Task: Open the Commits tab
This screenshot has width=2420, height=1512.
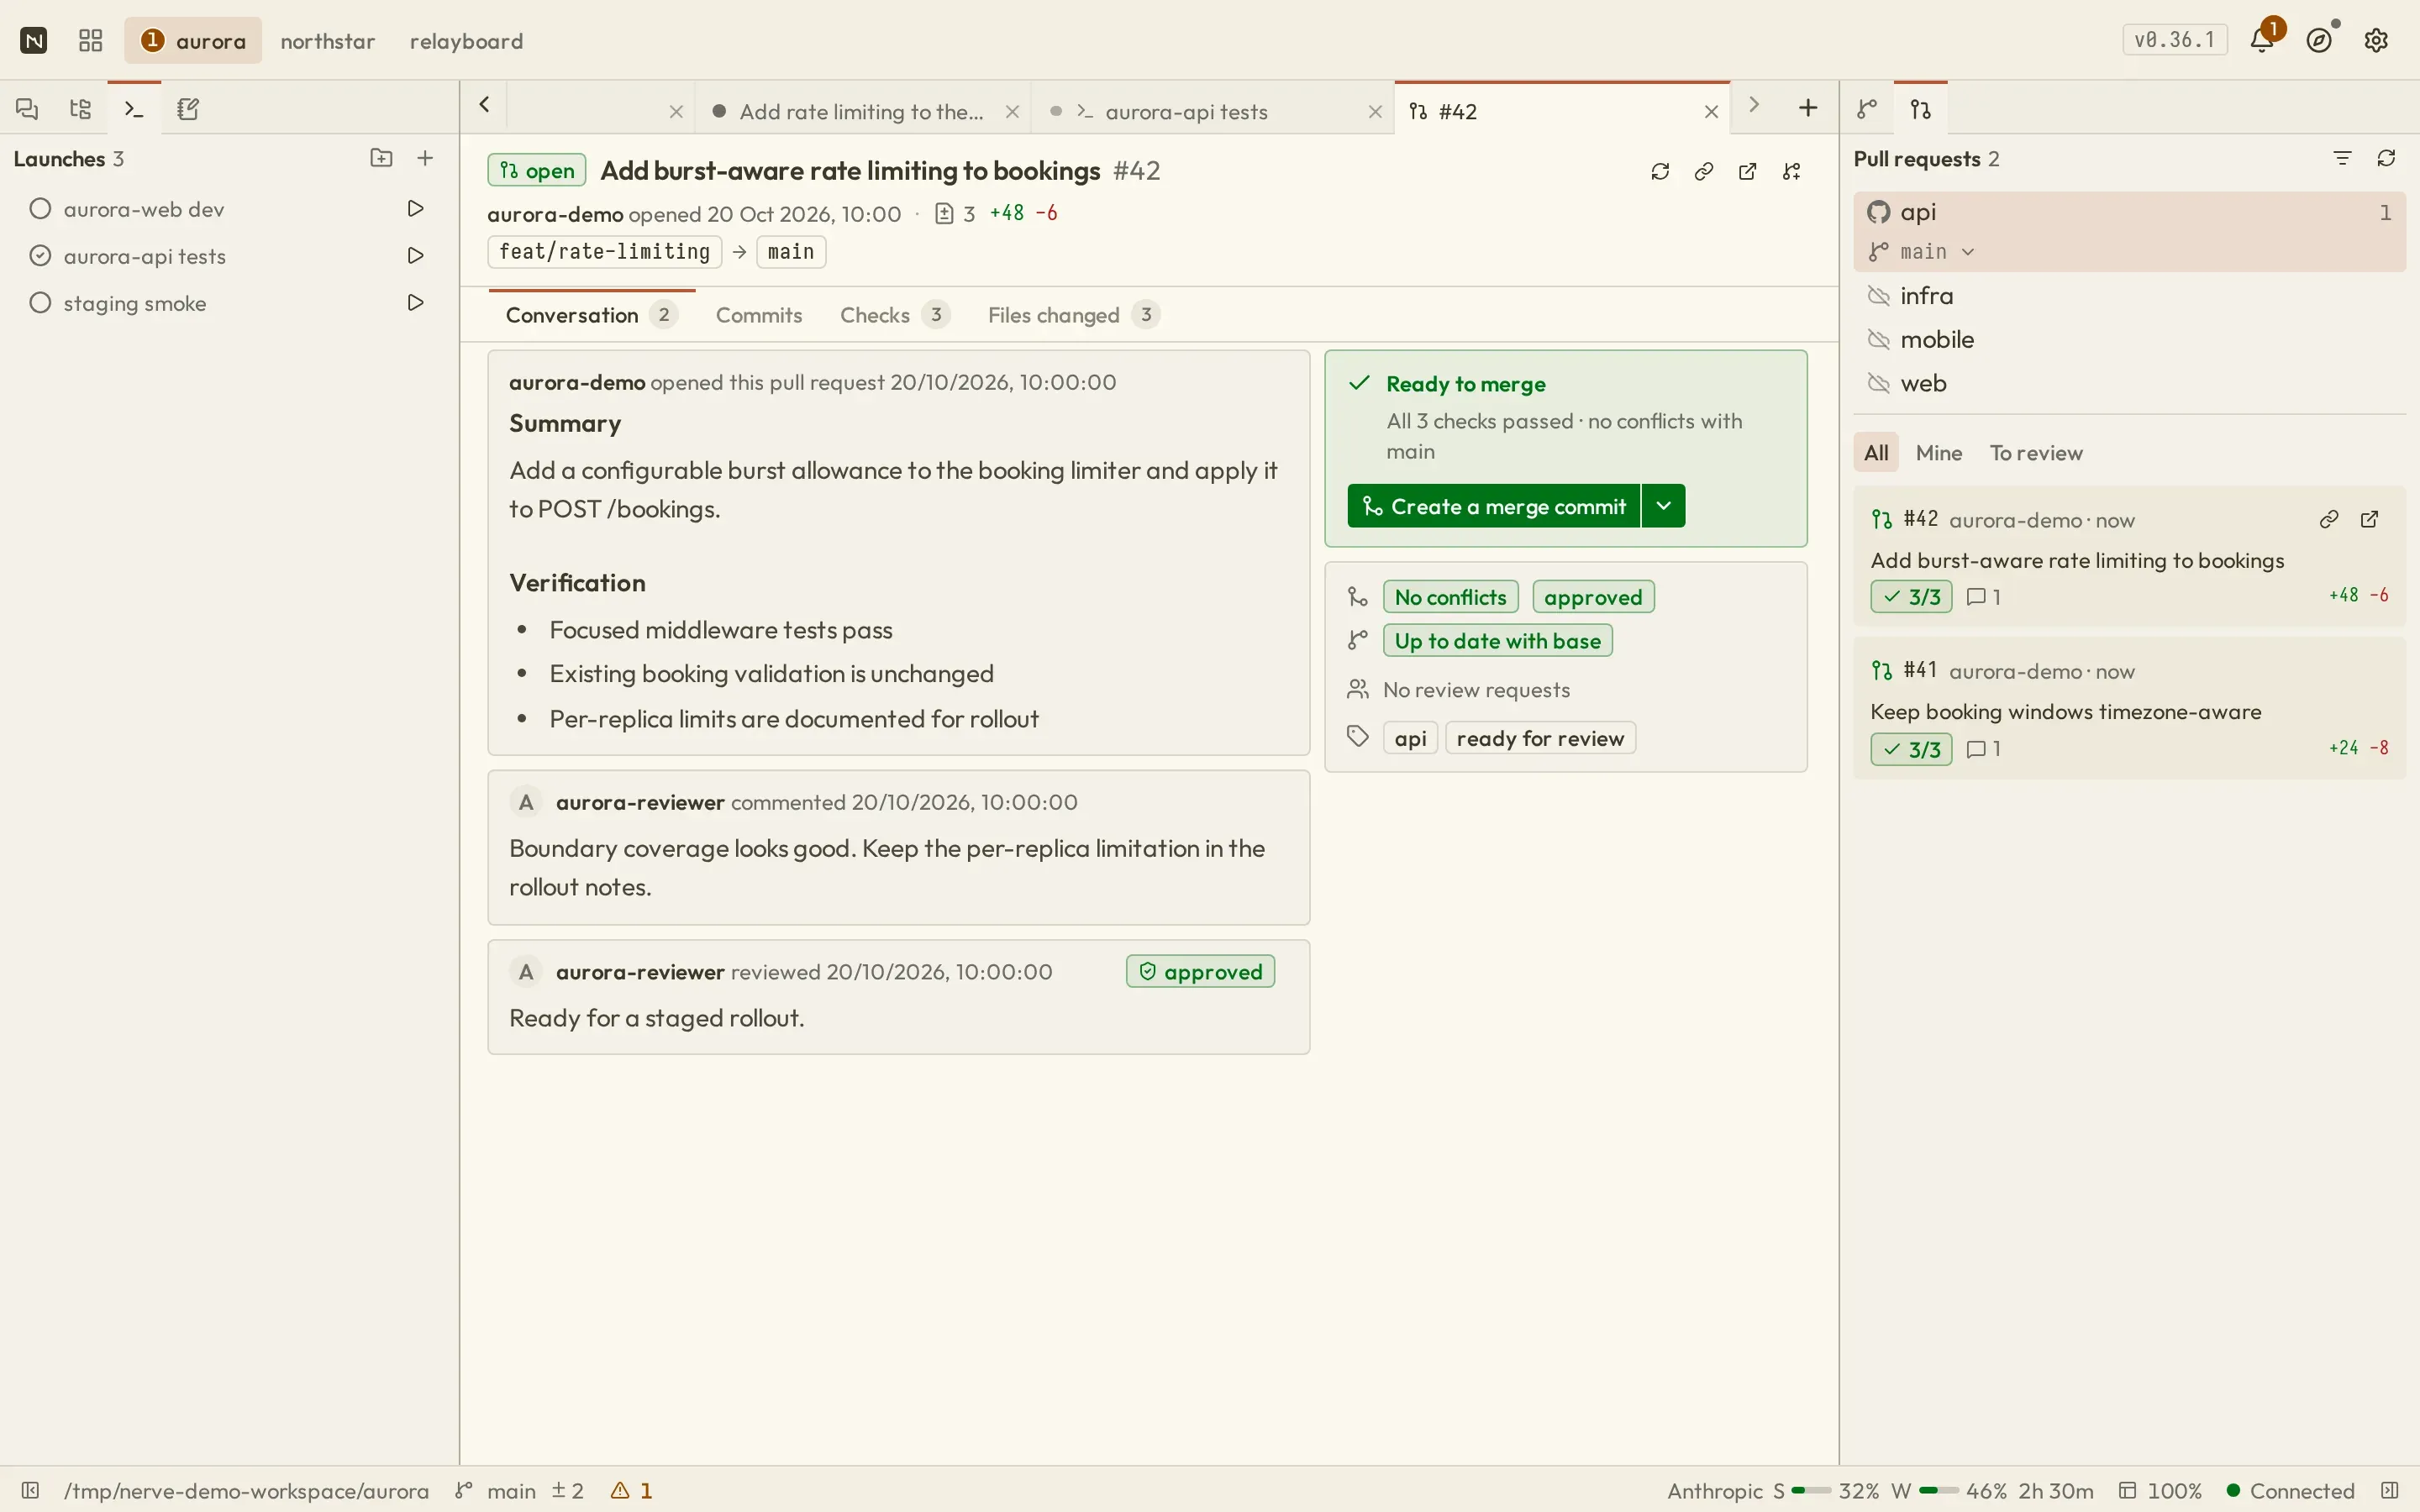Action: point(759,315)
